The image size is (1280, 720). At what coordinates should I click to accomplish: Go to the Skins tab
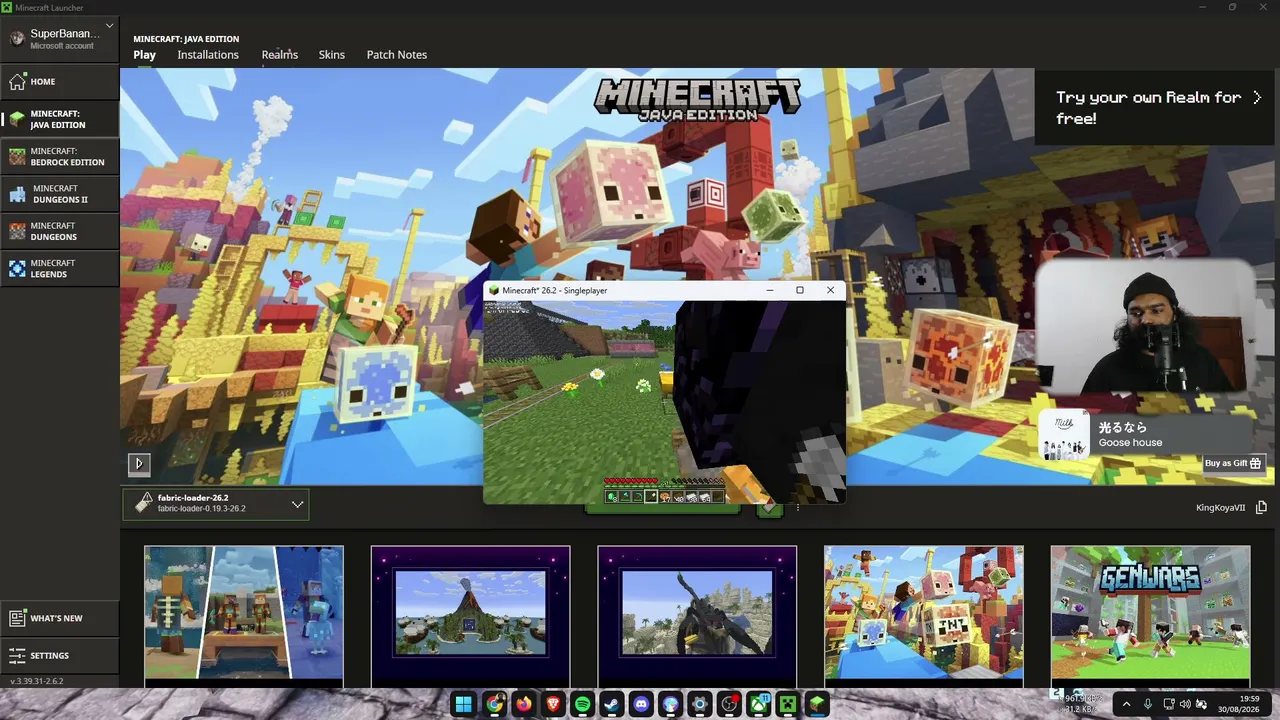pyautogui.click(x=332, y=55)
